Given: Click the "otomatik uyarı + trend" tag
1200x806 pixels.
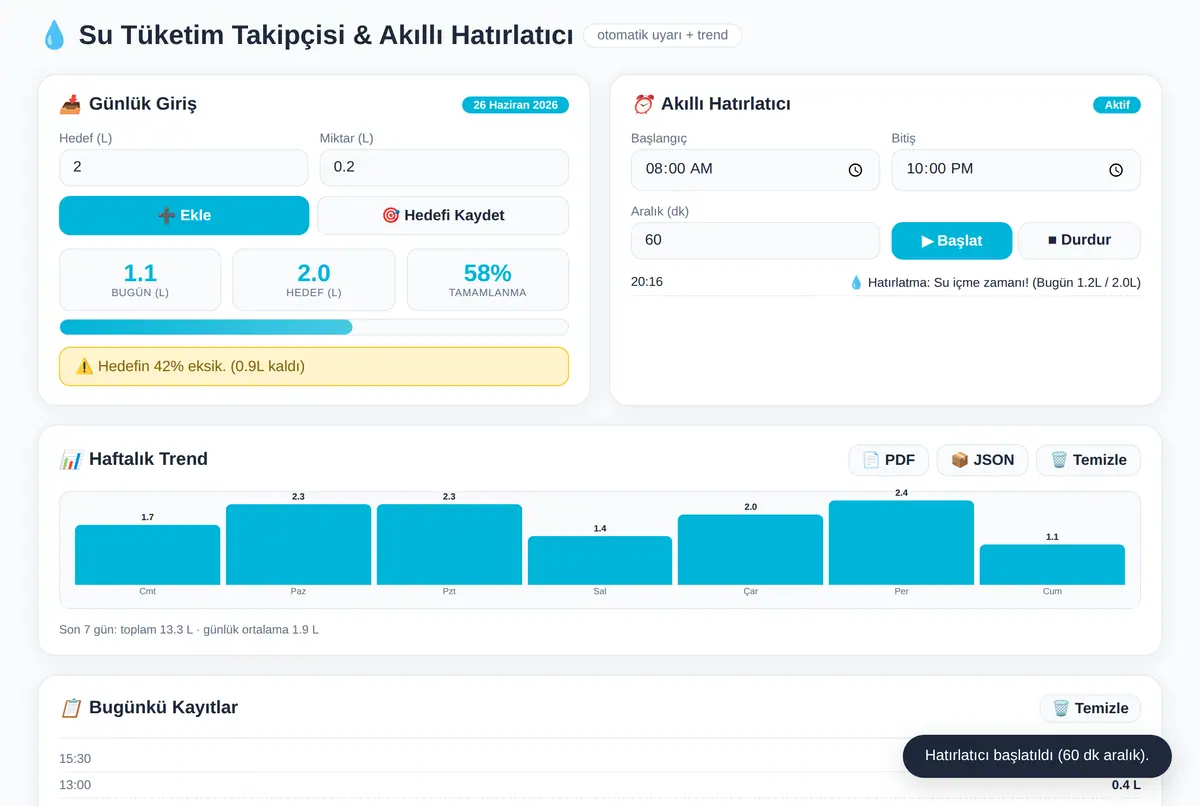Looking at the screenshot, I should 662,36.
